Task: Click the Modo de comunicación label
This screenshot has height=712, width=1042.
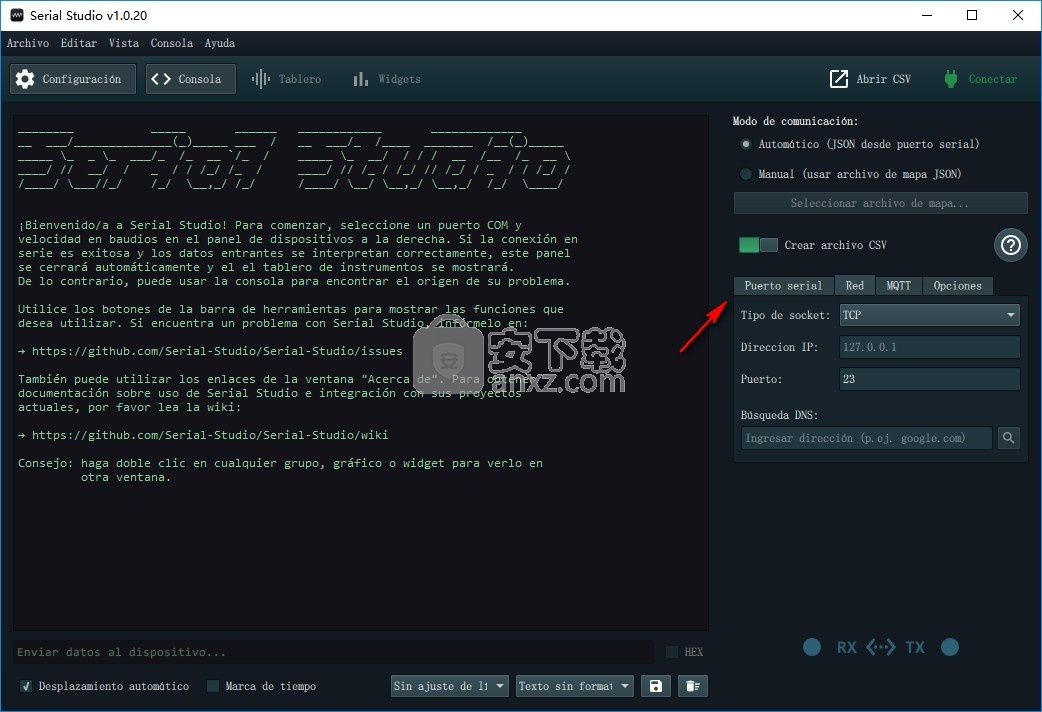Action: coord(795,121)
